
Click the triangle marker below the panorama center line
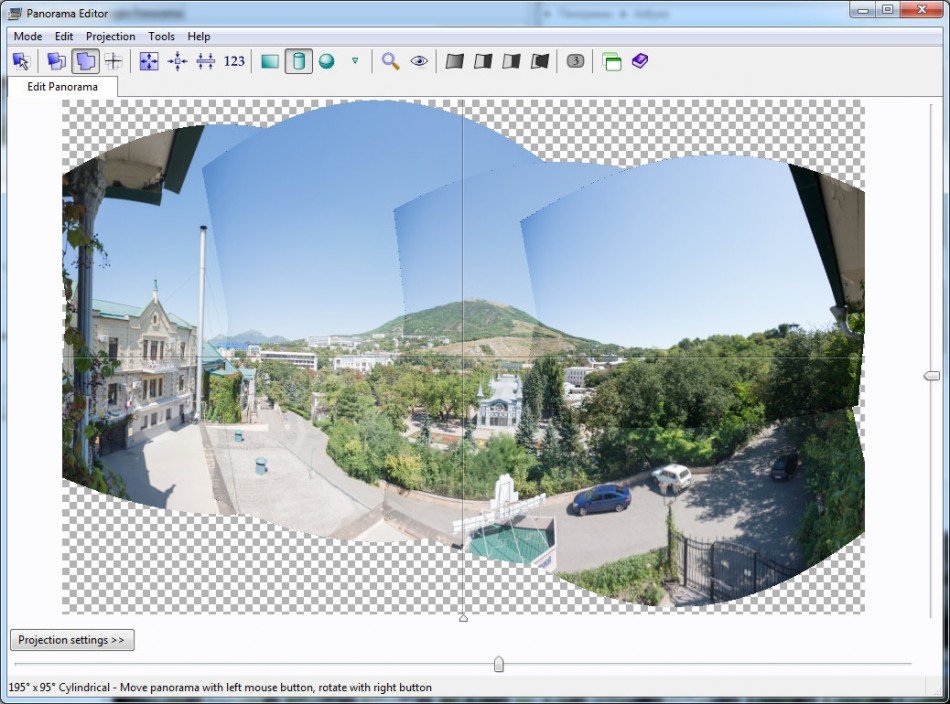click(x=463, y=617)
